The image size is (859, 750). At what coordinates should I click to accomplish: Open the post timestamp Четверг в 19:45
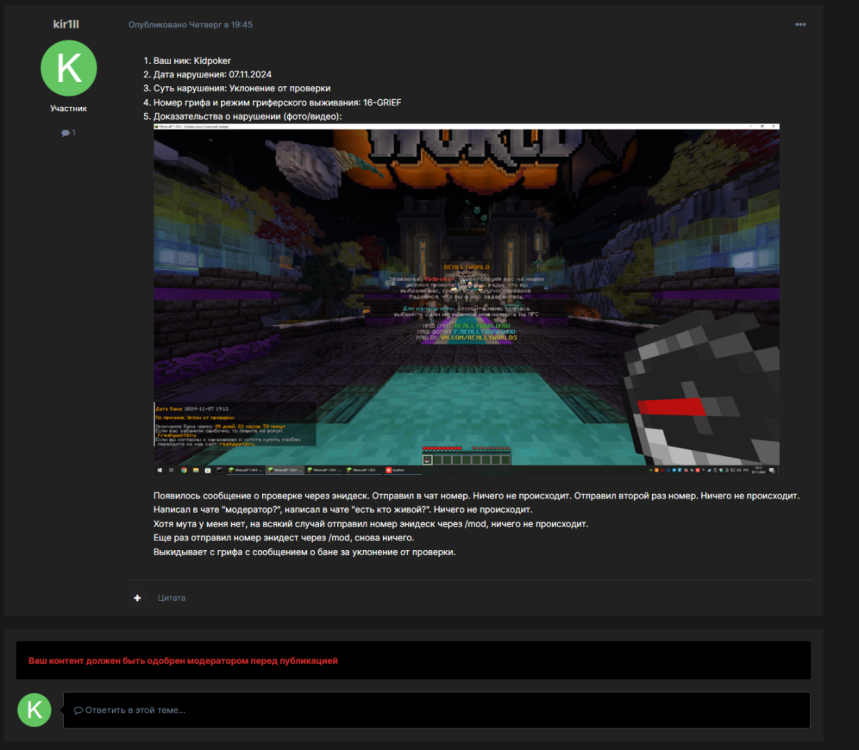pyautogui.click(x=190, y=25)
